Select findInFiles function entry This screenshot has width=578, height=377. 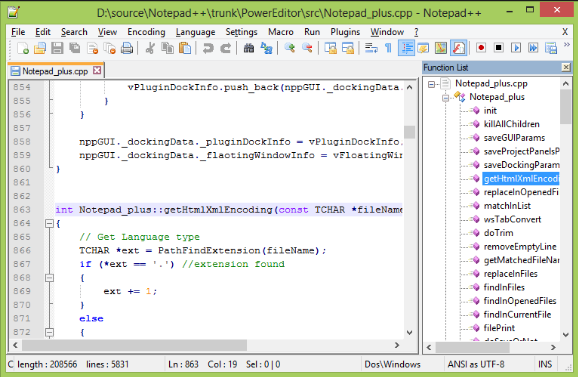click(x=504, y=287)
